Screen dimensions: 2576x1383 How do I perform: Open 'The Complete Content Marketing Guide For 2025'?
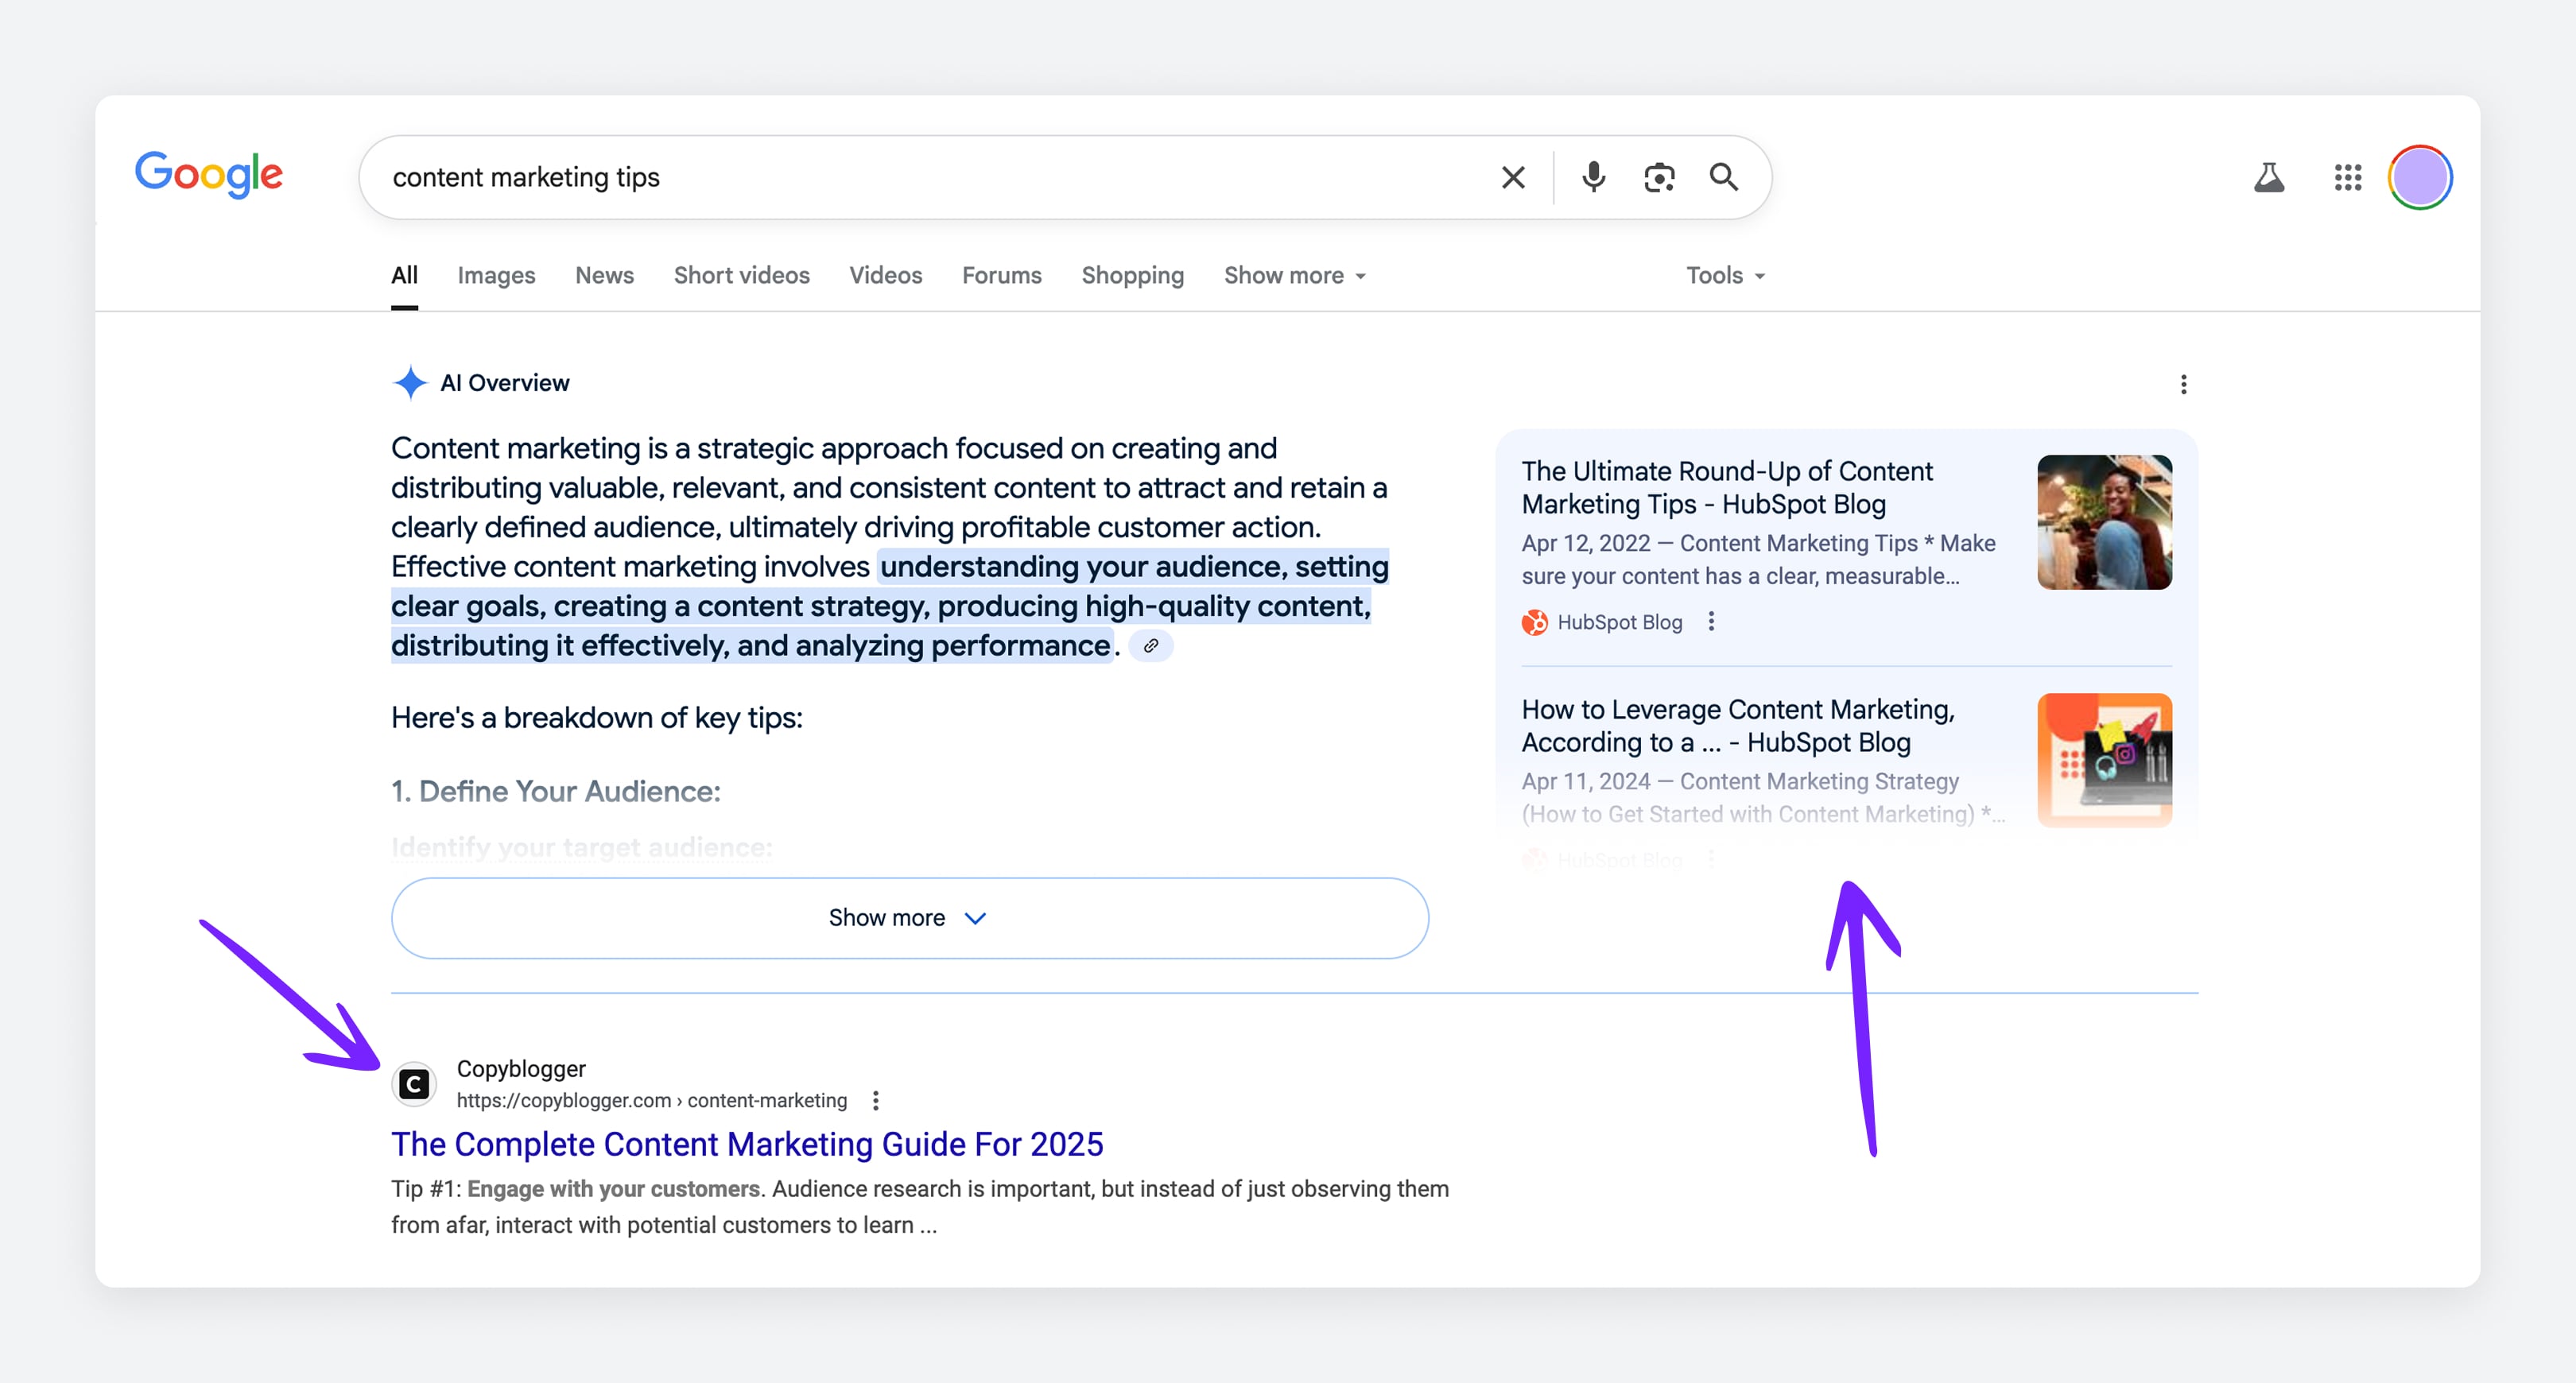(747, 1144)
